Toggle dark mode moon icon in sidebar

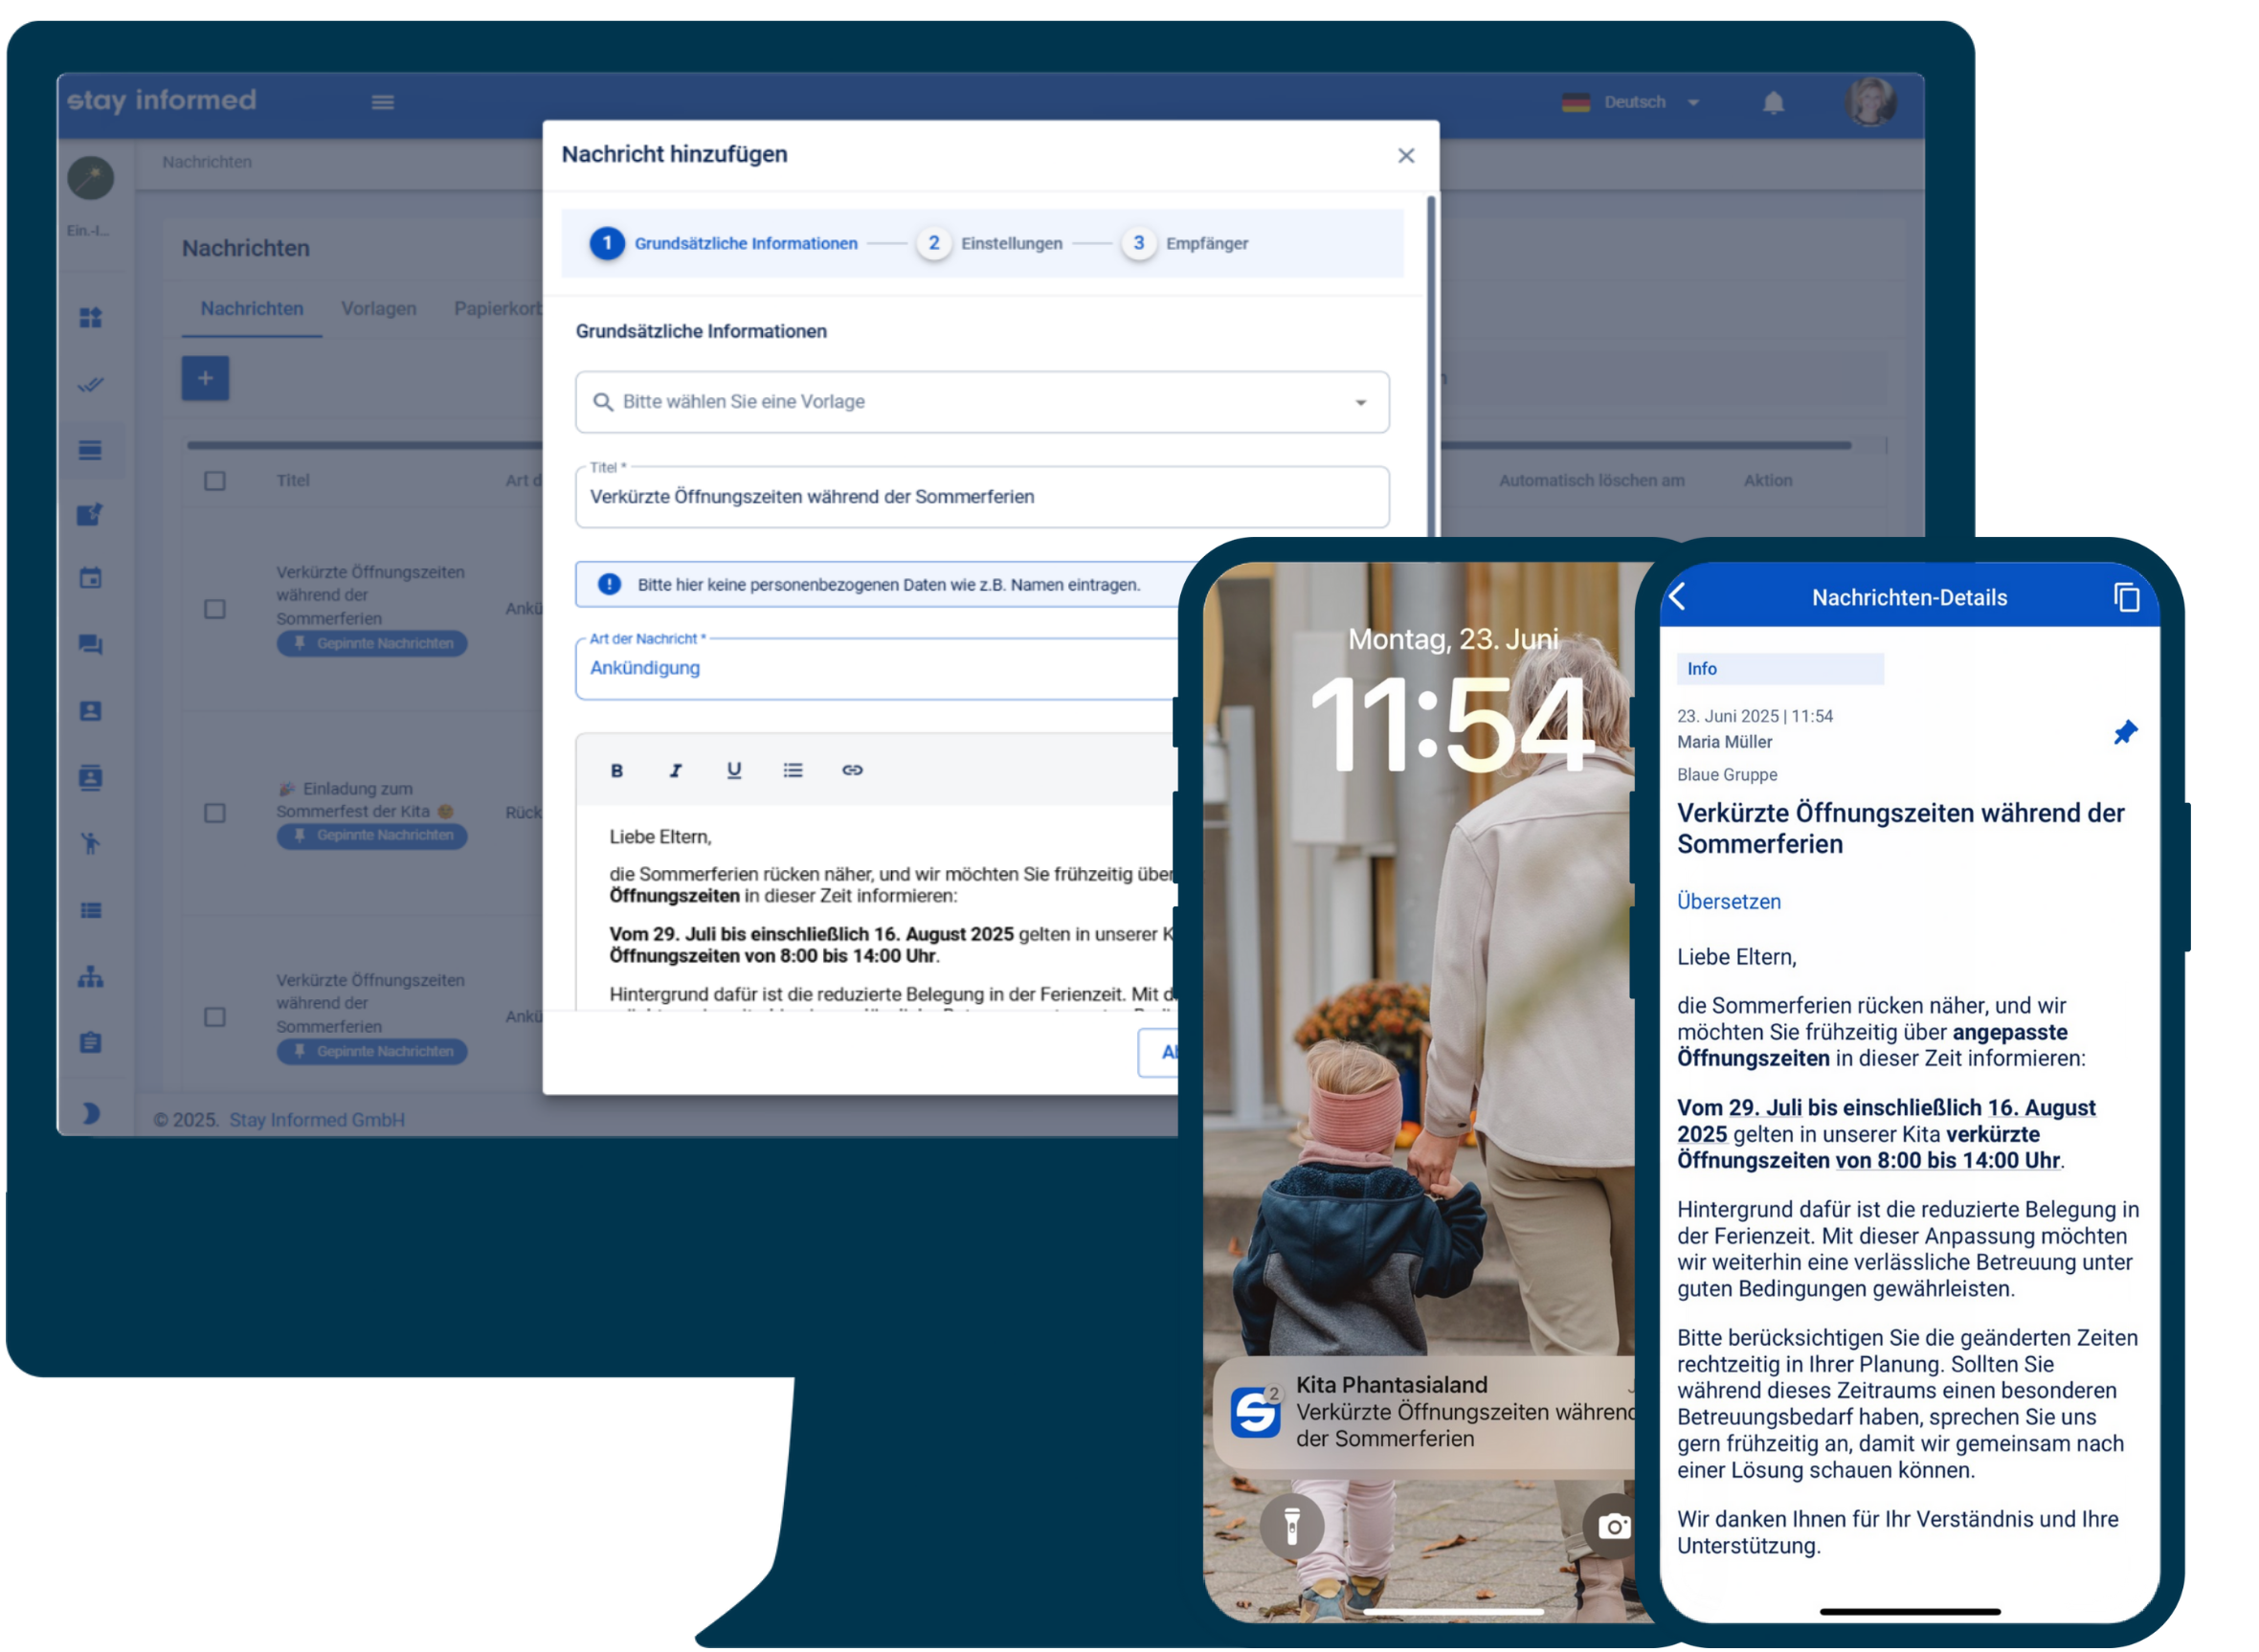pyautogui.click(x=90, y=1113)
